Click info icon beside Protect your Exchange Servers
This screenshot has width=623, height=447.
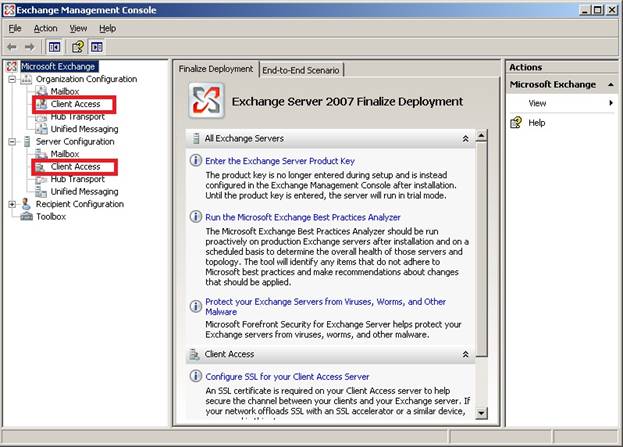(x=195, y=306)
